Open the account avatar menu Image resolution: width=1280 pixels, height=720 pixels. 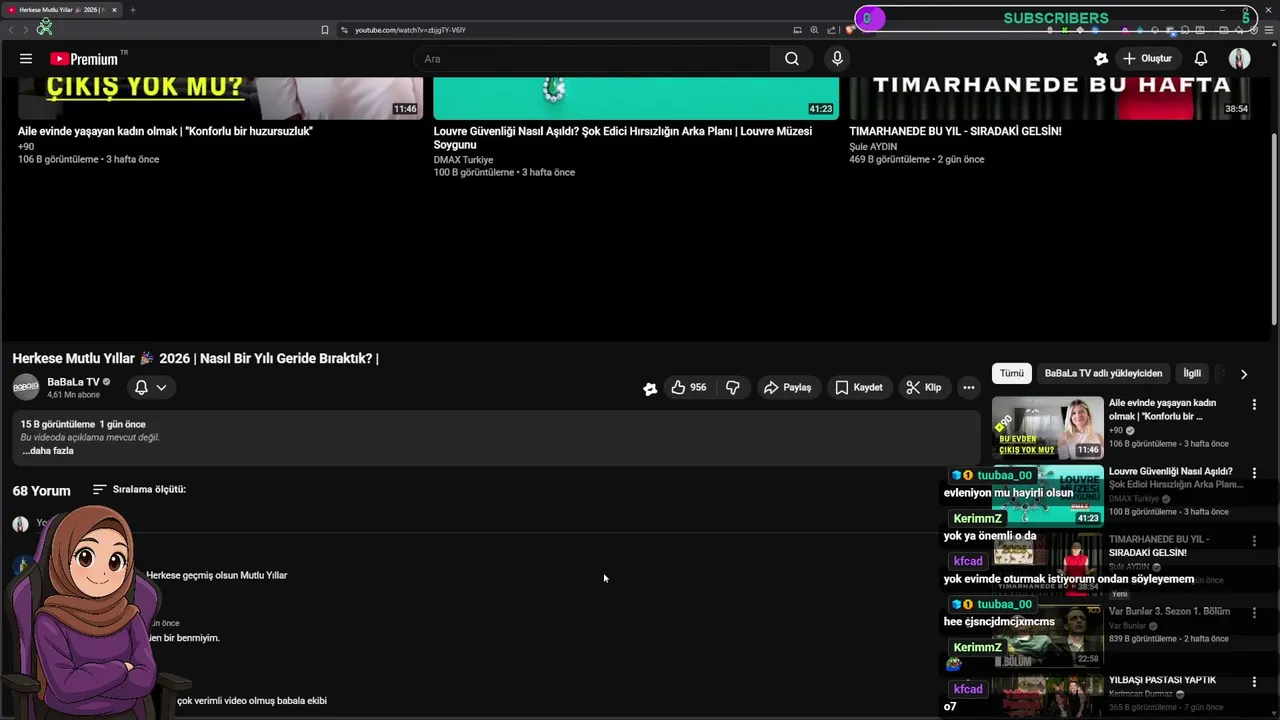click(1239, 59)
